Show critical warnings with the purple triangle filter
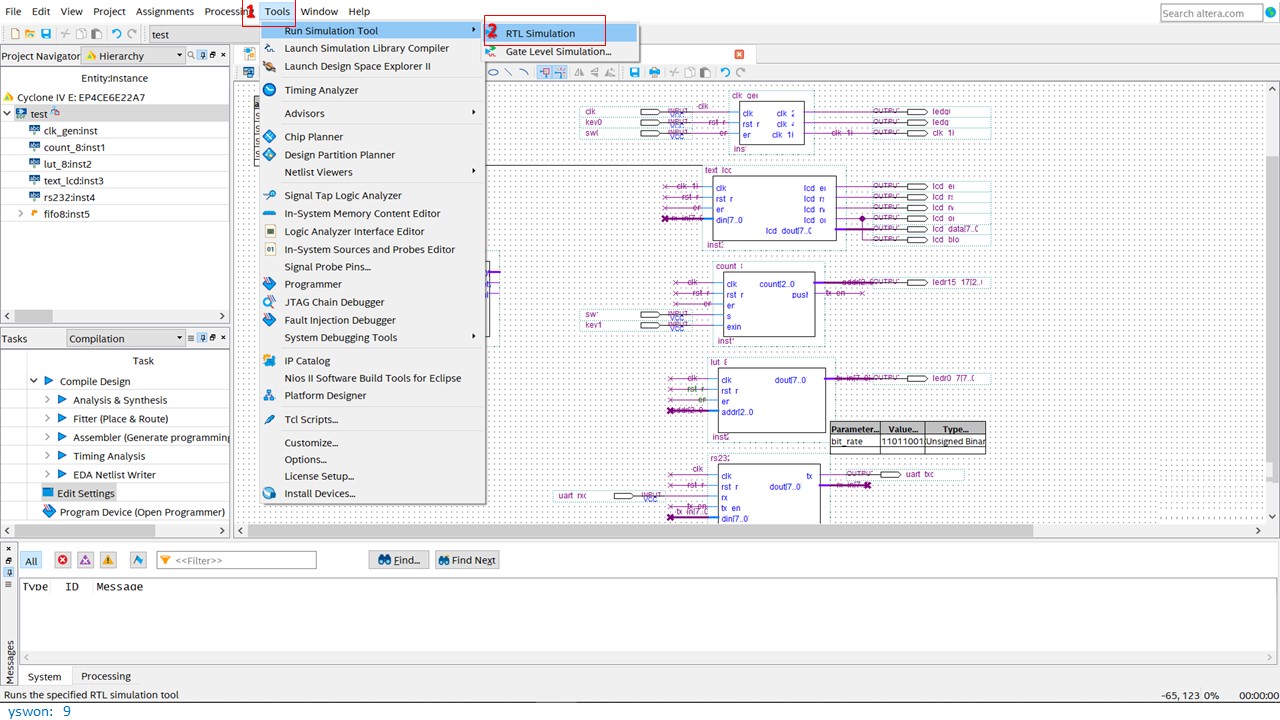The width and height of the screenshot is (1280, 720). pos(85,560)
